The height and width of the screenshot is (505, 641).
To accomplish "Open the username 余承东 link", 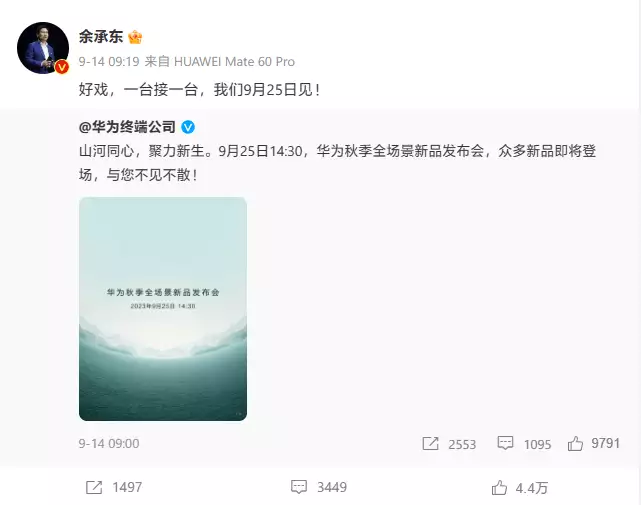I will (101, 37).
